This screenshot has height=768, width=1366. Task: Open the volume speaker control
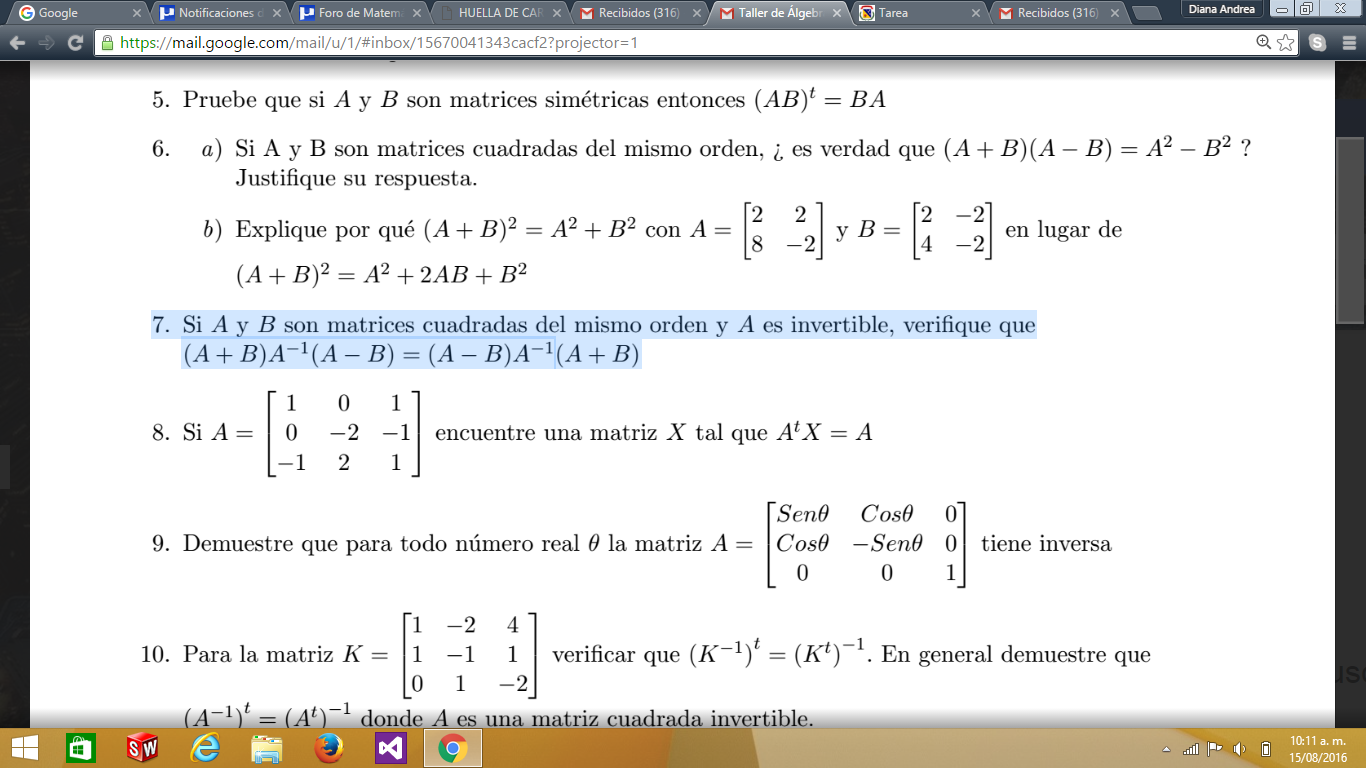click(1240, 749)
